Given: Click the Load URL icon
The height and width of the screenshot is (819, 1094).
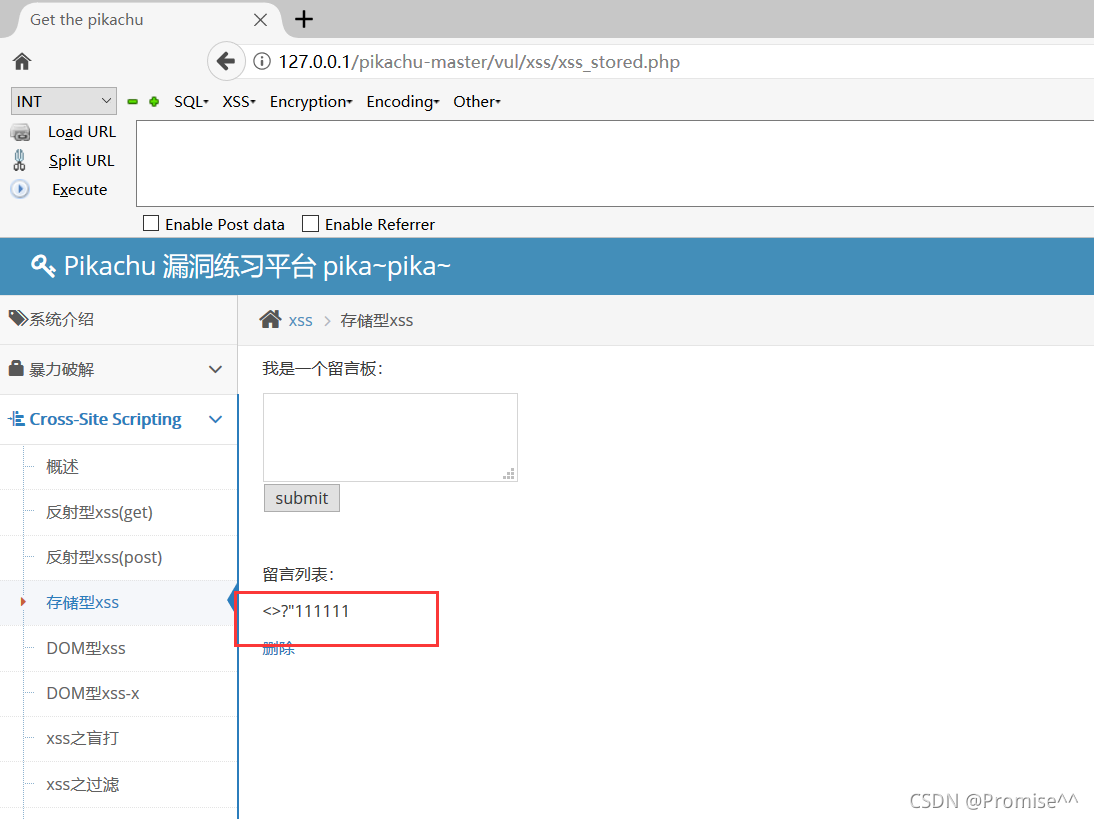Looking at the screenshot, I should click(x=20, y=132).
